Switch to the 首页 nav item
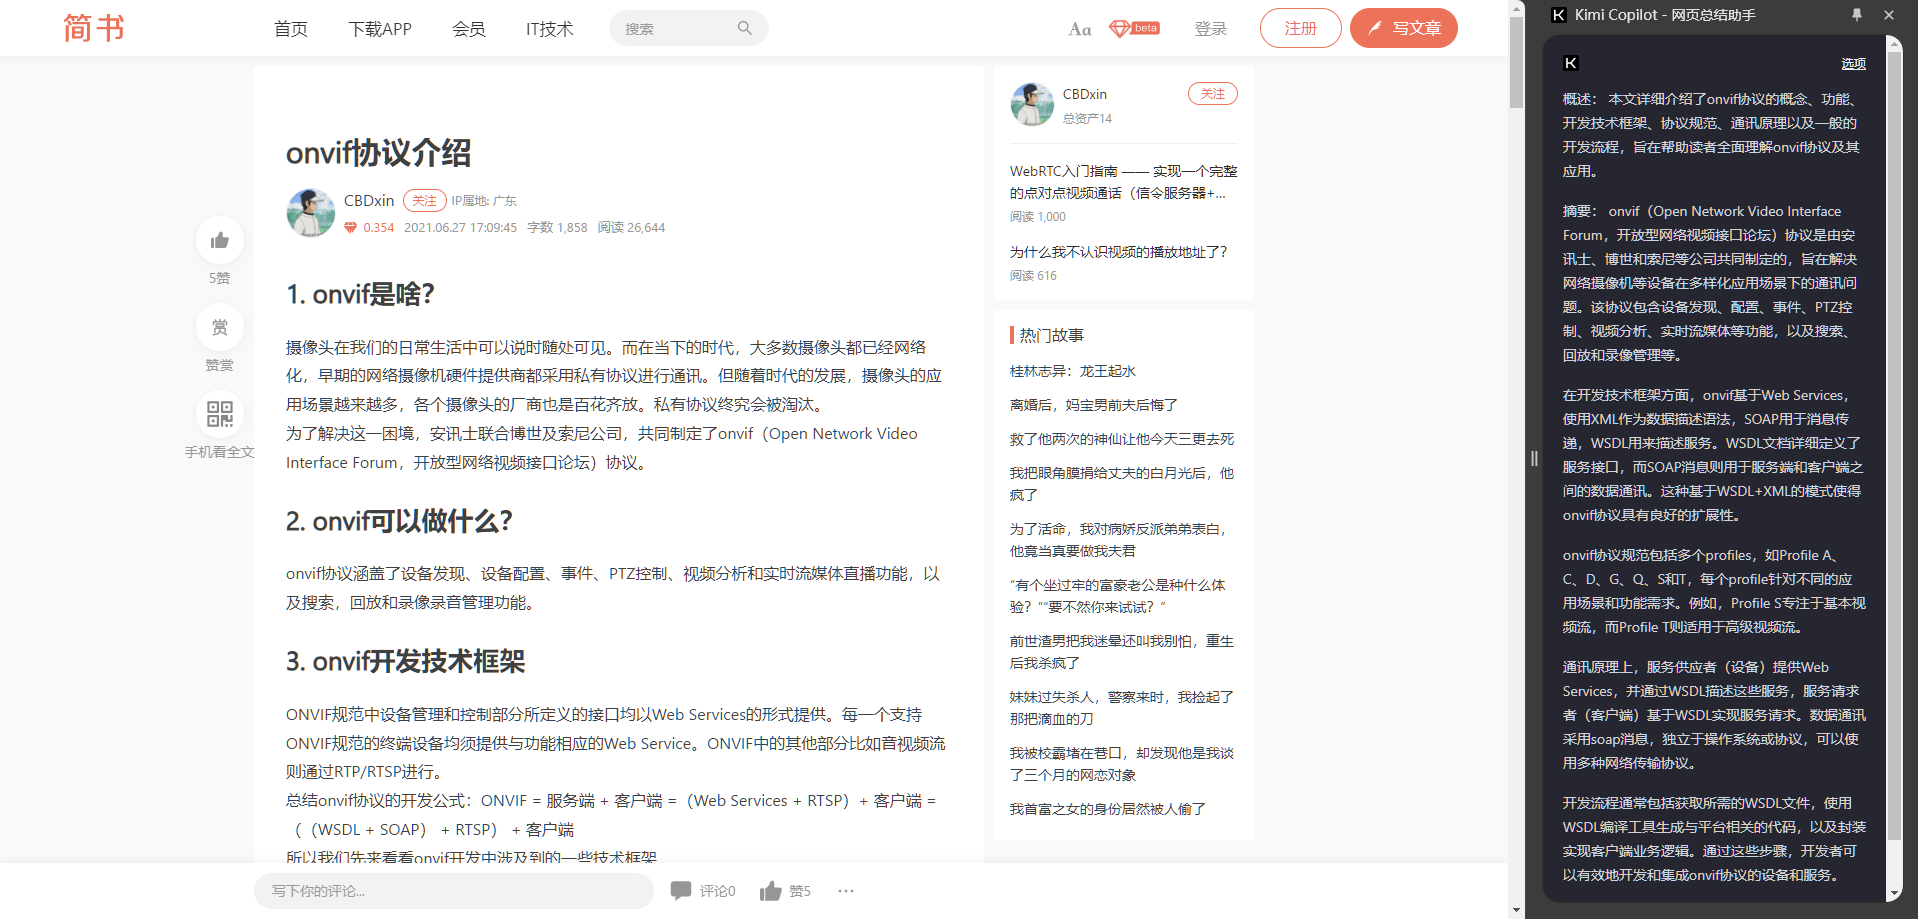This screenshot has width=1918, height=919. click(x=290, y=28)
